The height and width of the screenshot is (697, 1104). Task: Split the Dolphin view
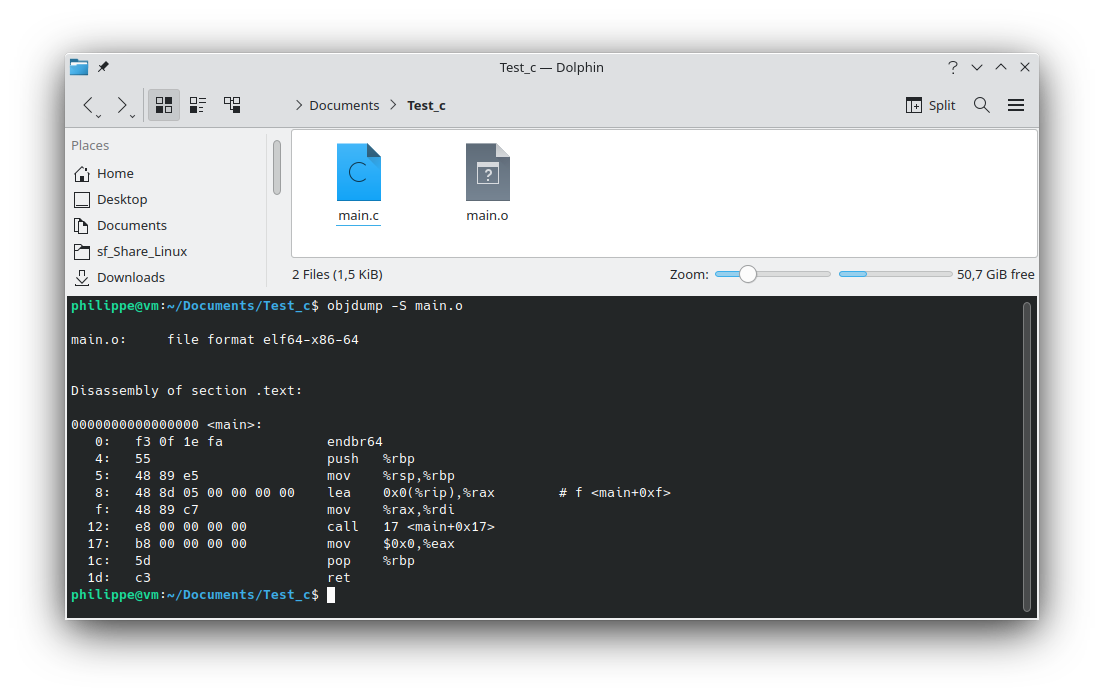(x=929, y=104)
